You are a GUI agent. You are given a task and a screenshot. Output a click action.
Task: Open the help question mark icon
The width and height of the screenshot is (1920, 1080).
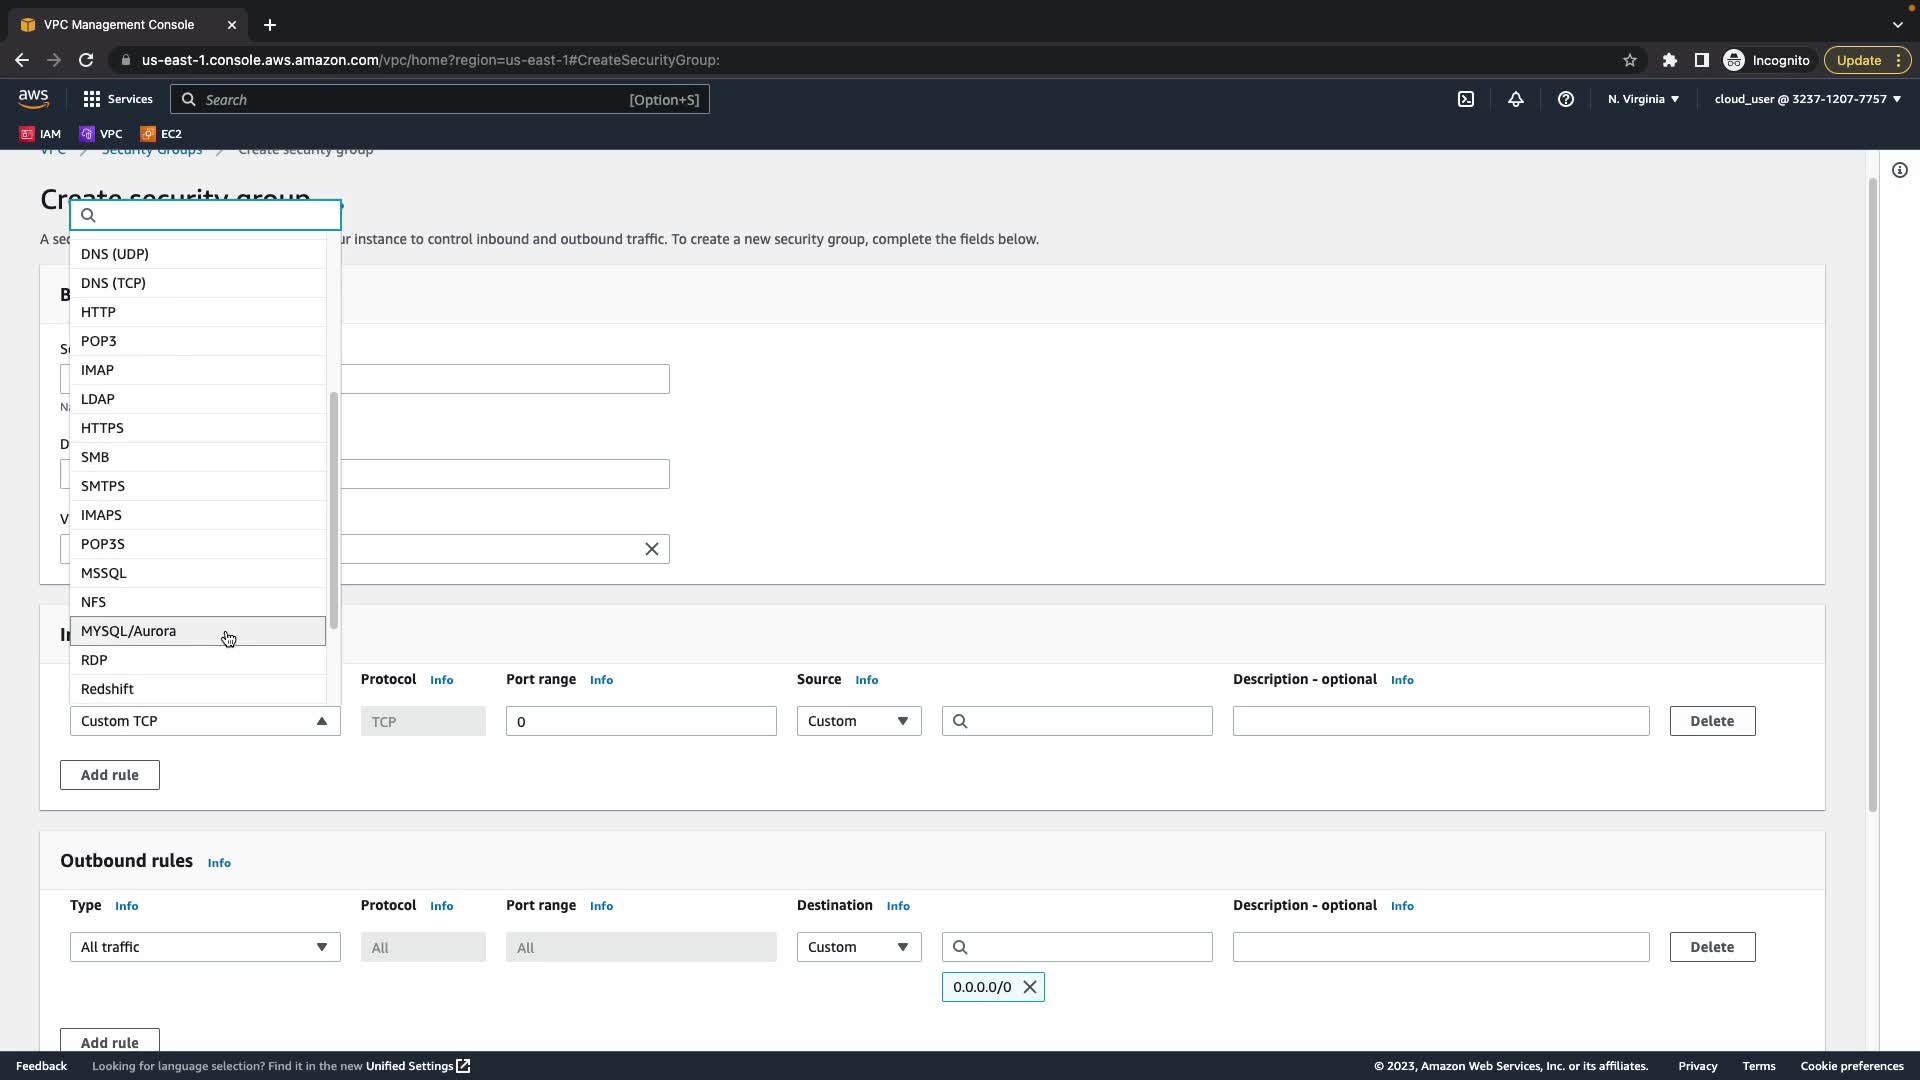(1566, 99)
